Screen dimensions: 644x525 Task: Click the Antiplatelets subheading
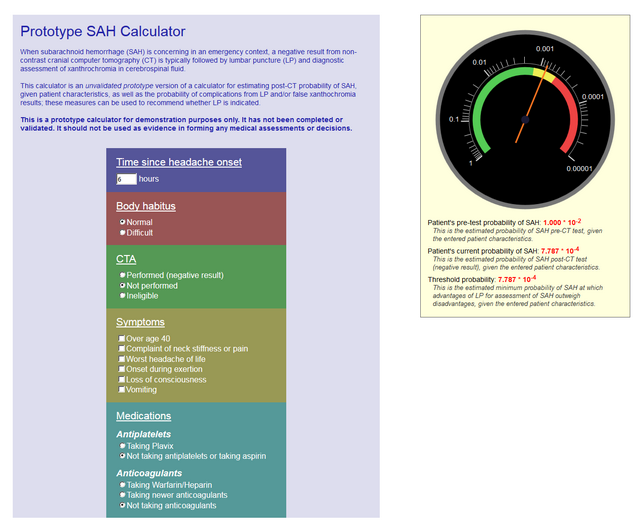click(x=144, y=434)
